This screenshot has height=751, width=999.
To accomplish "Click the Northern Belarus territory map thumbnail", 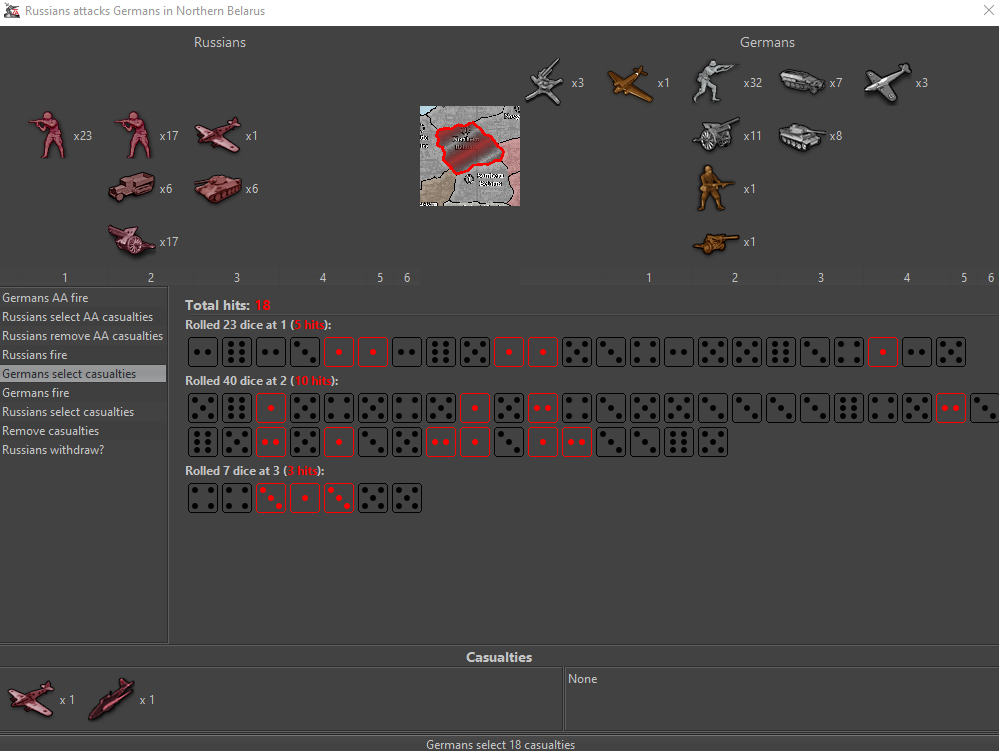I will click(470, 155).
